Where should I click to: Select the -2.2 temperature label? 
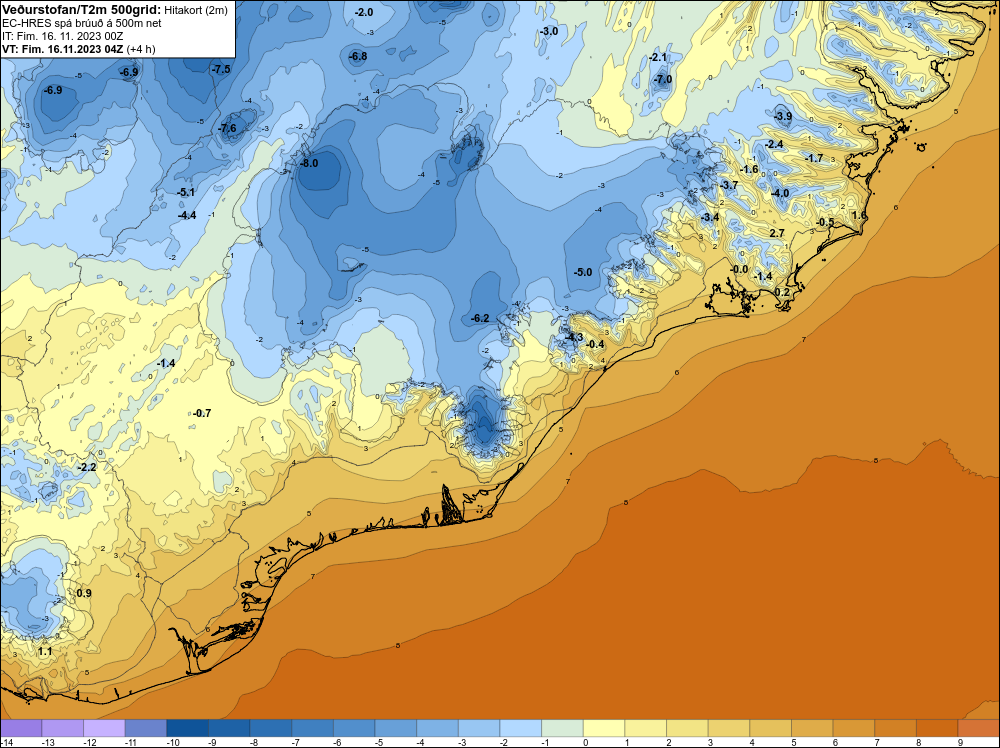(87, 467)
